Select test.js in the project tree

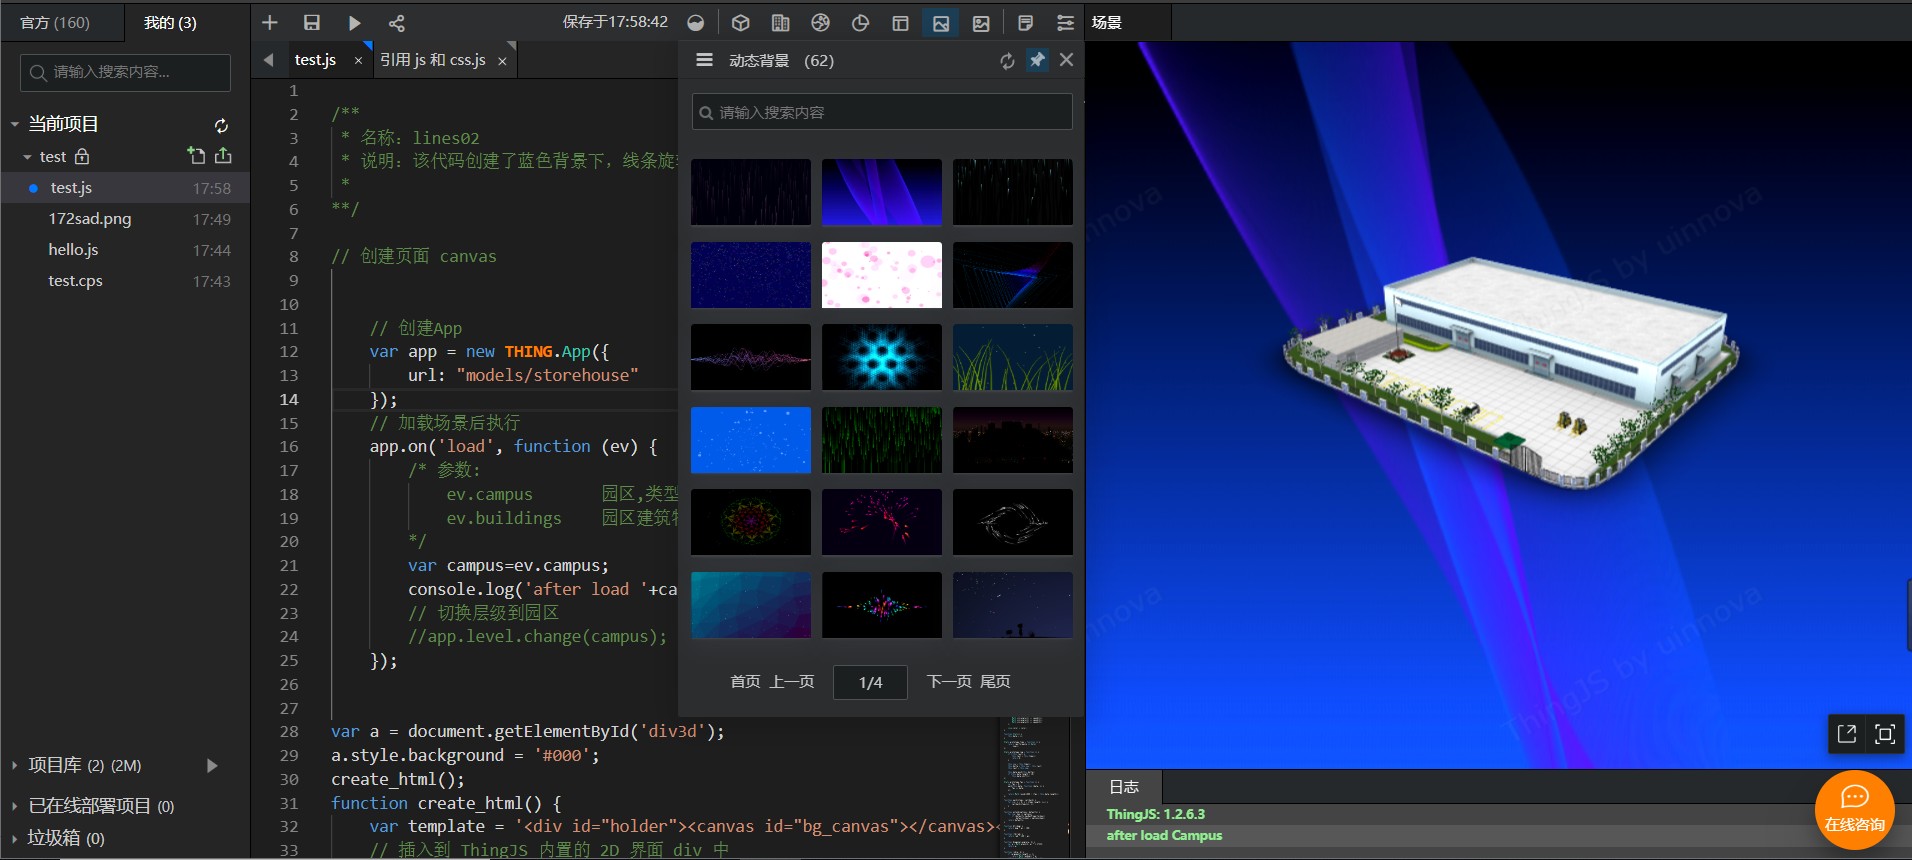point(125,188)
